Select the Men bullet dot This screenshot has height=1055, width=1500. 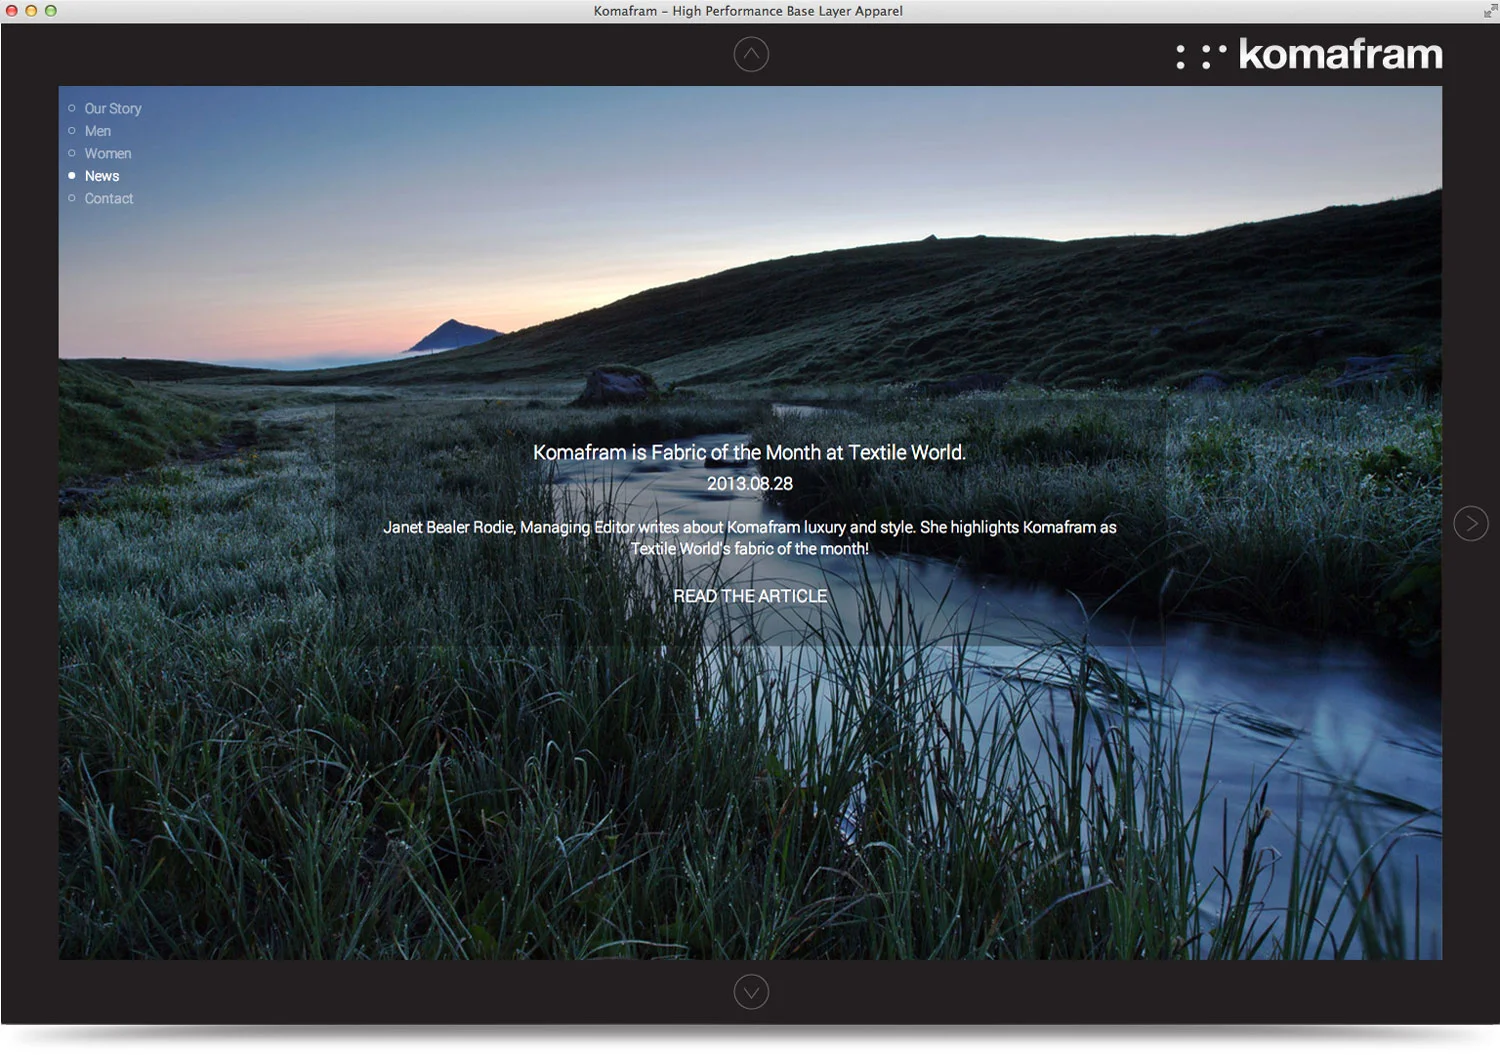tap(72, 131)
